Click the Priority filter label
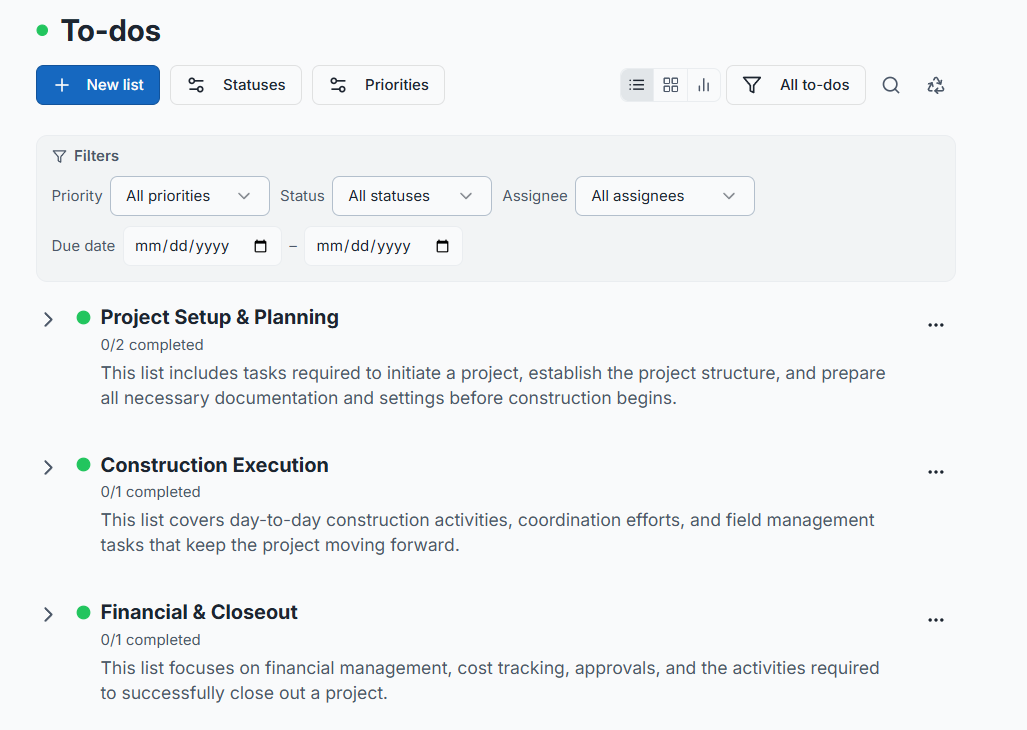The height and width of the screenshot is (730, 1027). [x=77, y=196]
